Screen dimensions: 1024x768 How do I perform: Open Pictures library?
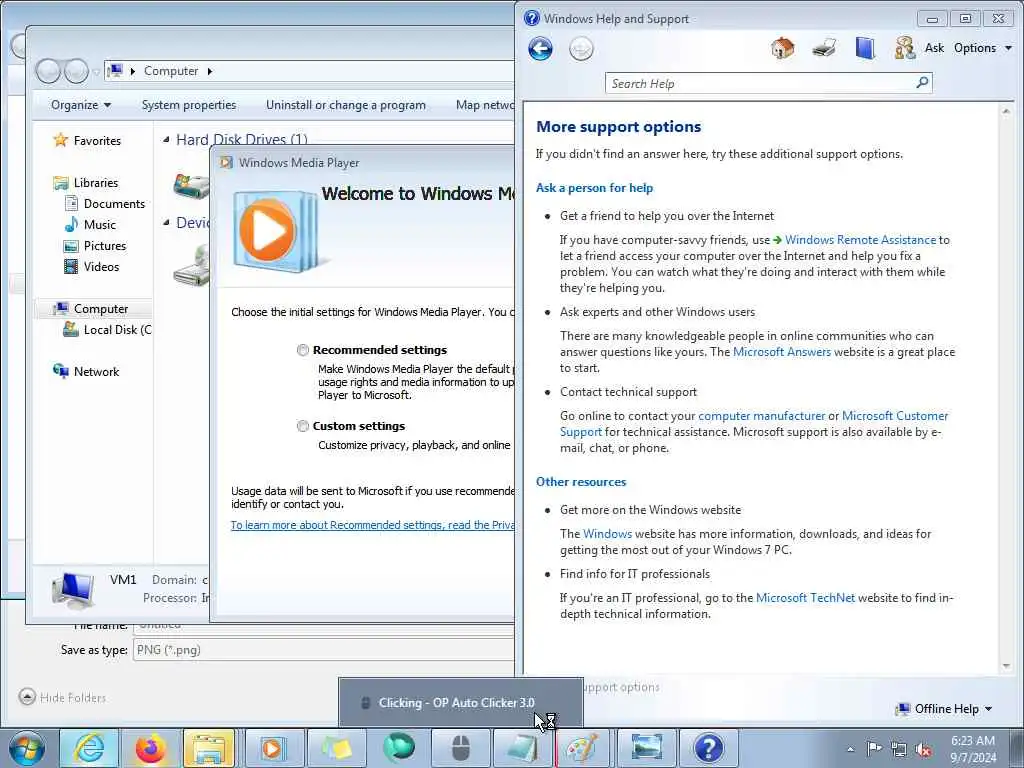tap(104, 246)
